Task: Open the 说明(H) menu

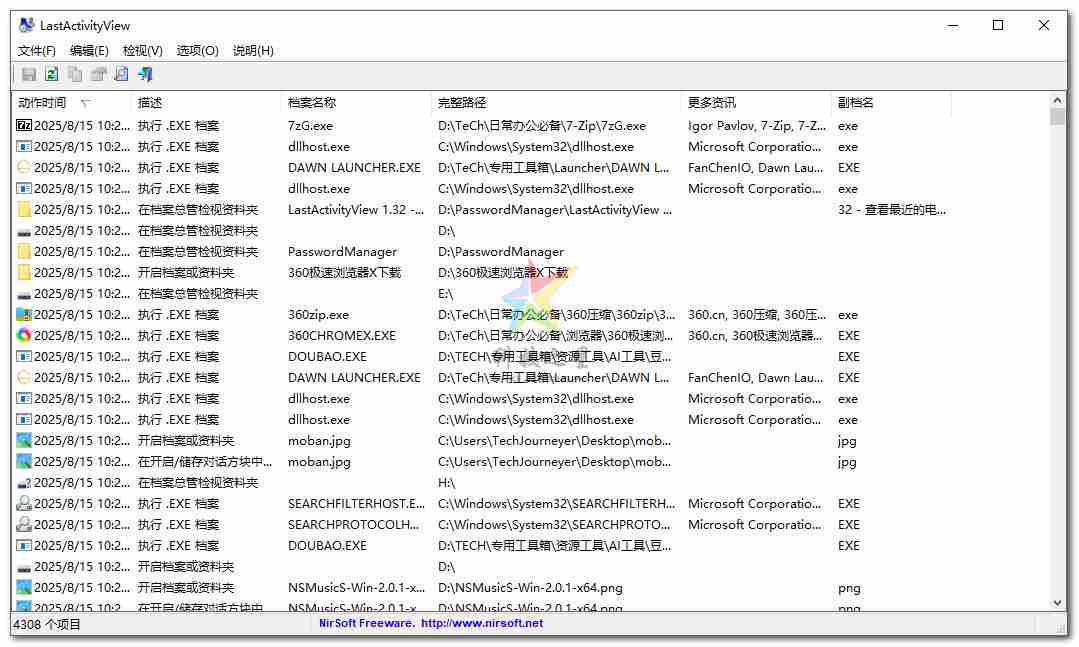Action: pos(252,50)
